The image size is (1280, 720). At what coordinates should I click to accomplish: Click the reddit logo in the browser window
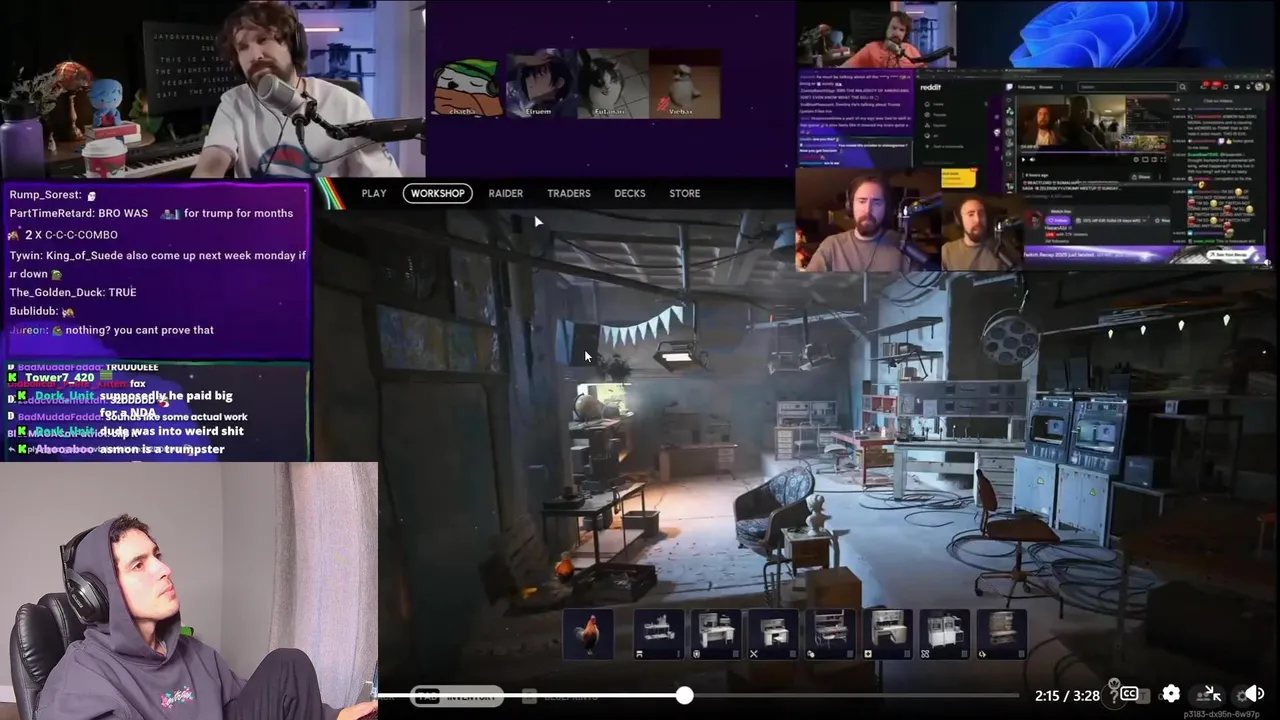[x=931, y=87]
